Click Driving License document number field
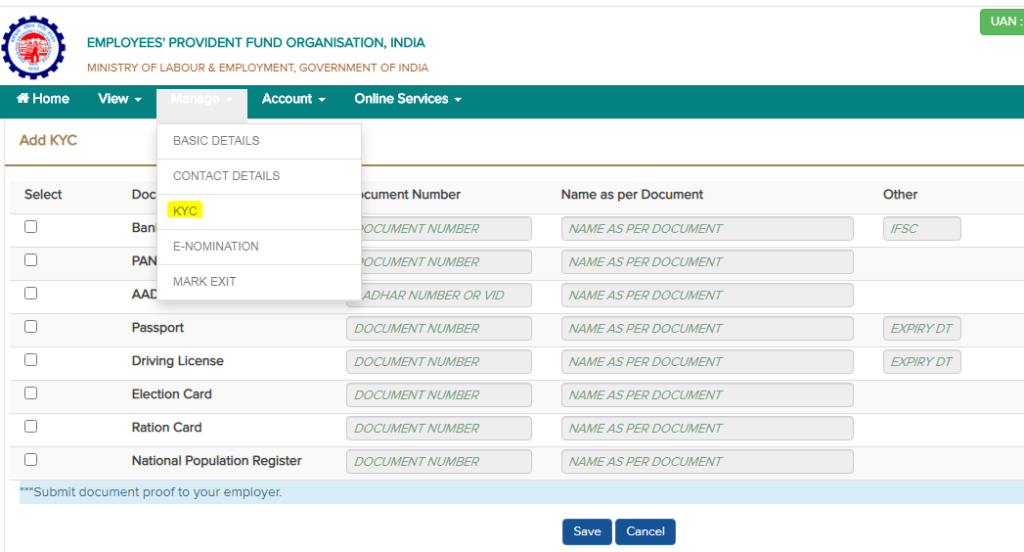This screenshot has width=1024, height=552. (x=439, y=362)
